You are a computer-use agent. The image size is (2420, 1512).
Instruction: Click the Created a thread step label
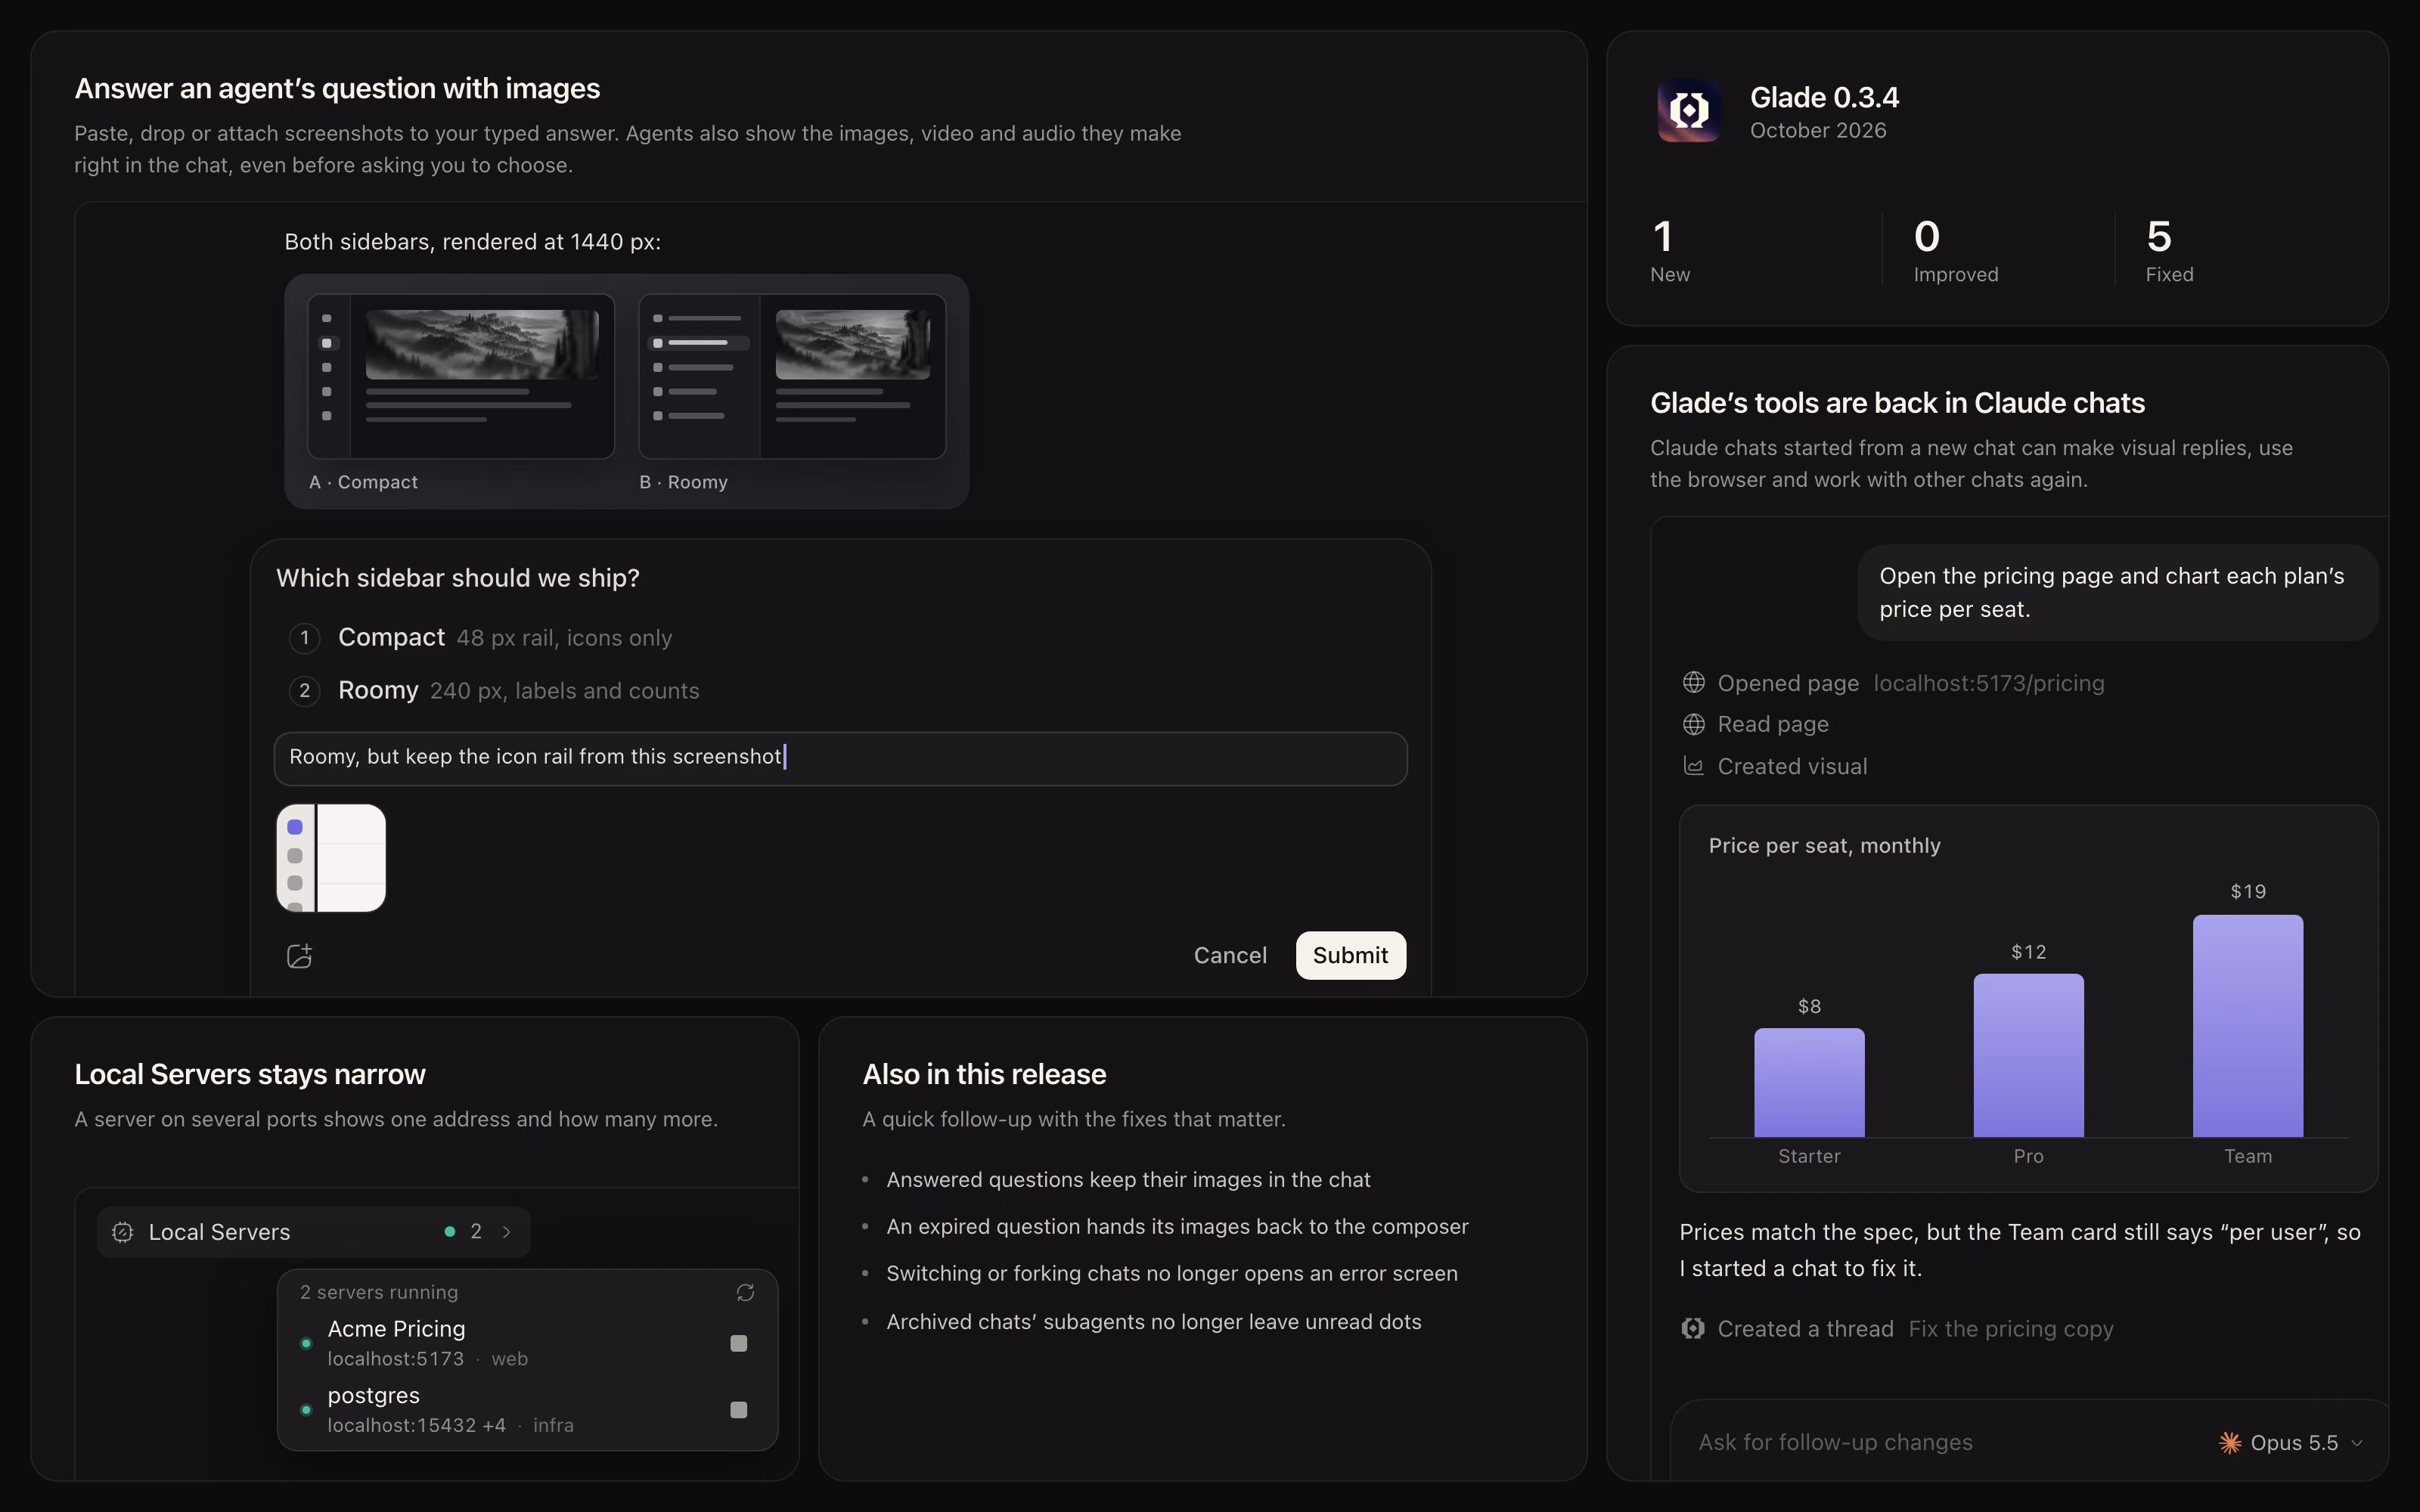pos(1805,1329)
